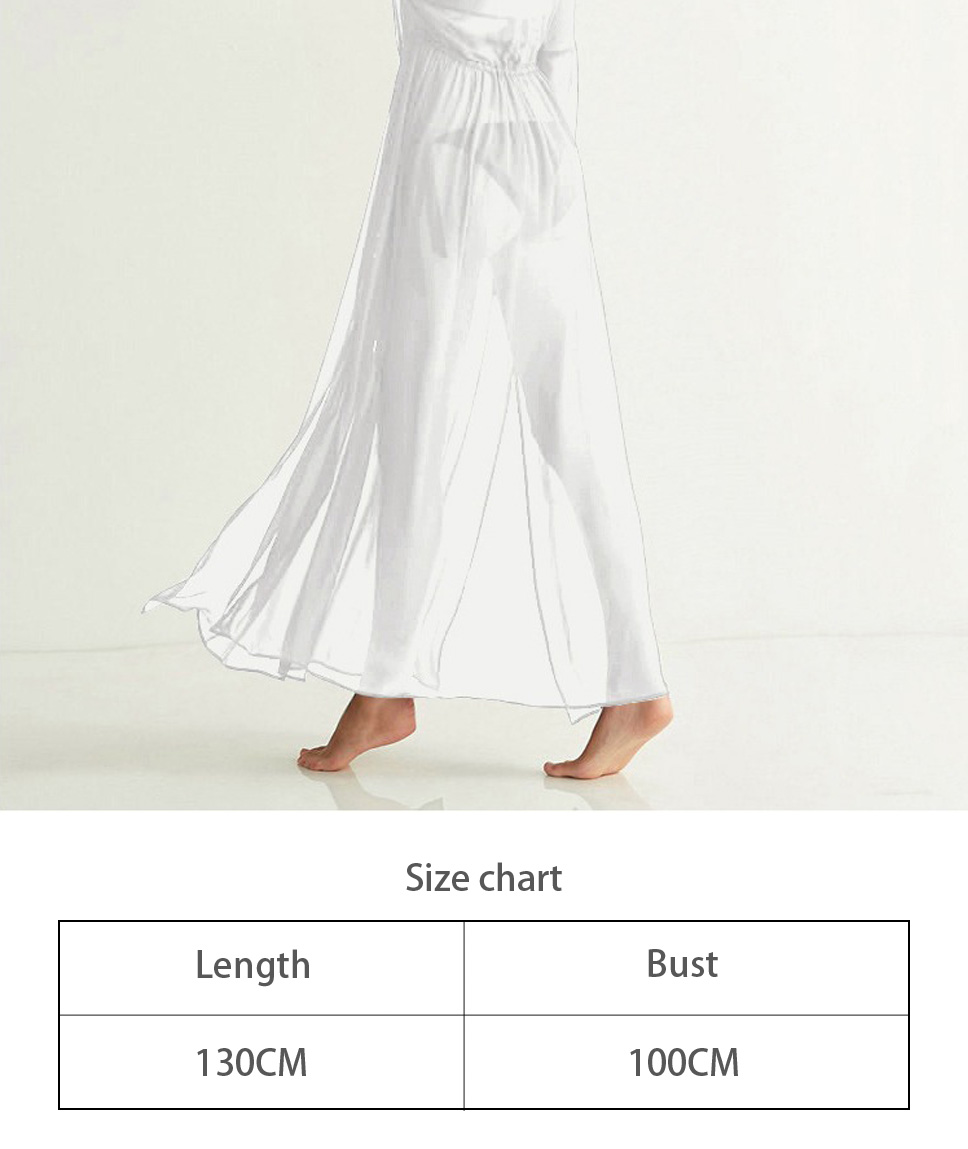Click the Length column header cell
This screenshot has width=968, height=1149.
coord(262,968)
